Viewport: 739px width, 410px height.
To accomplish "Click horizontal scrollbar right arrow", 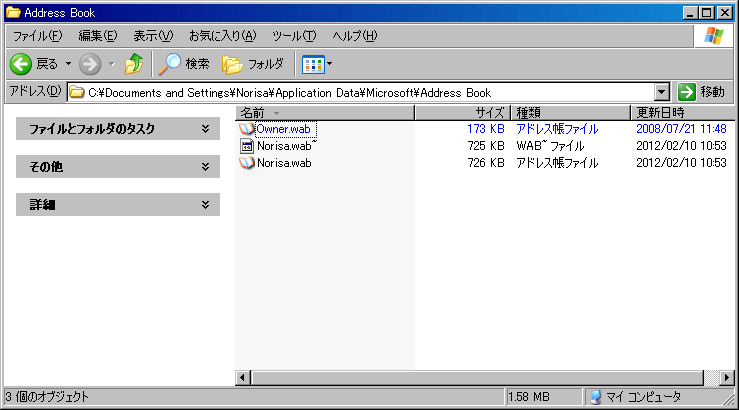I will [727, 377].
